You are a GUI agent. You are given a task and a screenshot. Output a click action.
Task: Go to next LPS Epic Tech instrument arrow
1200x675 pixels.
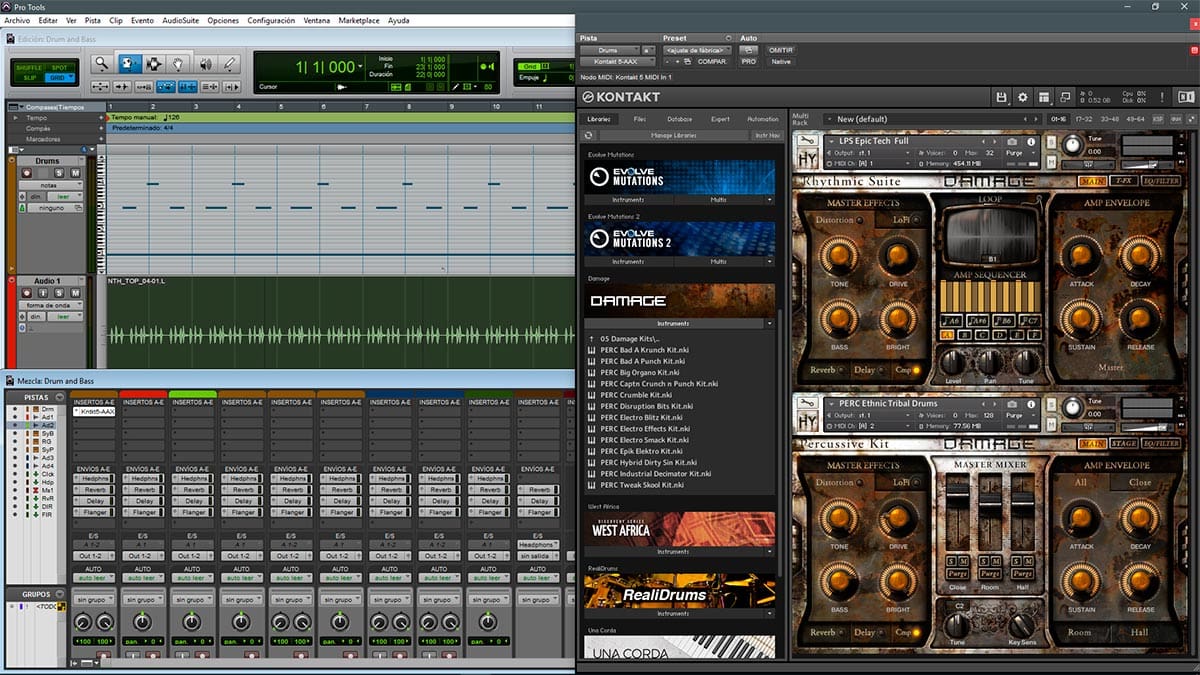point(994,141)
